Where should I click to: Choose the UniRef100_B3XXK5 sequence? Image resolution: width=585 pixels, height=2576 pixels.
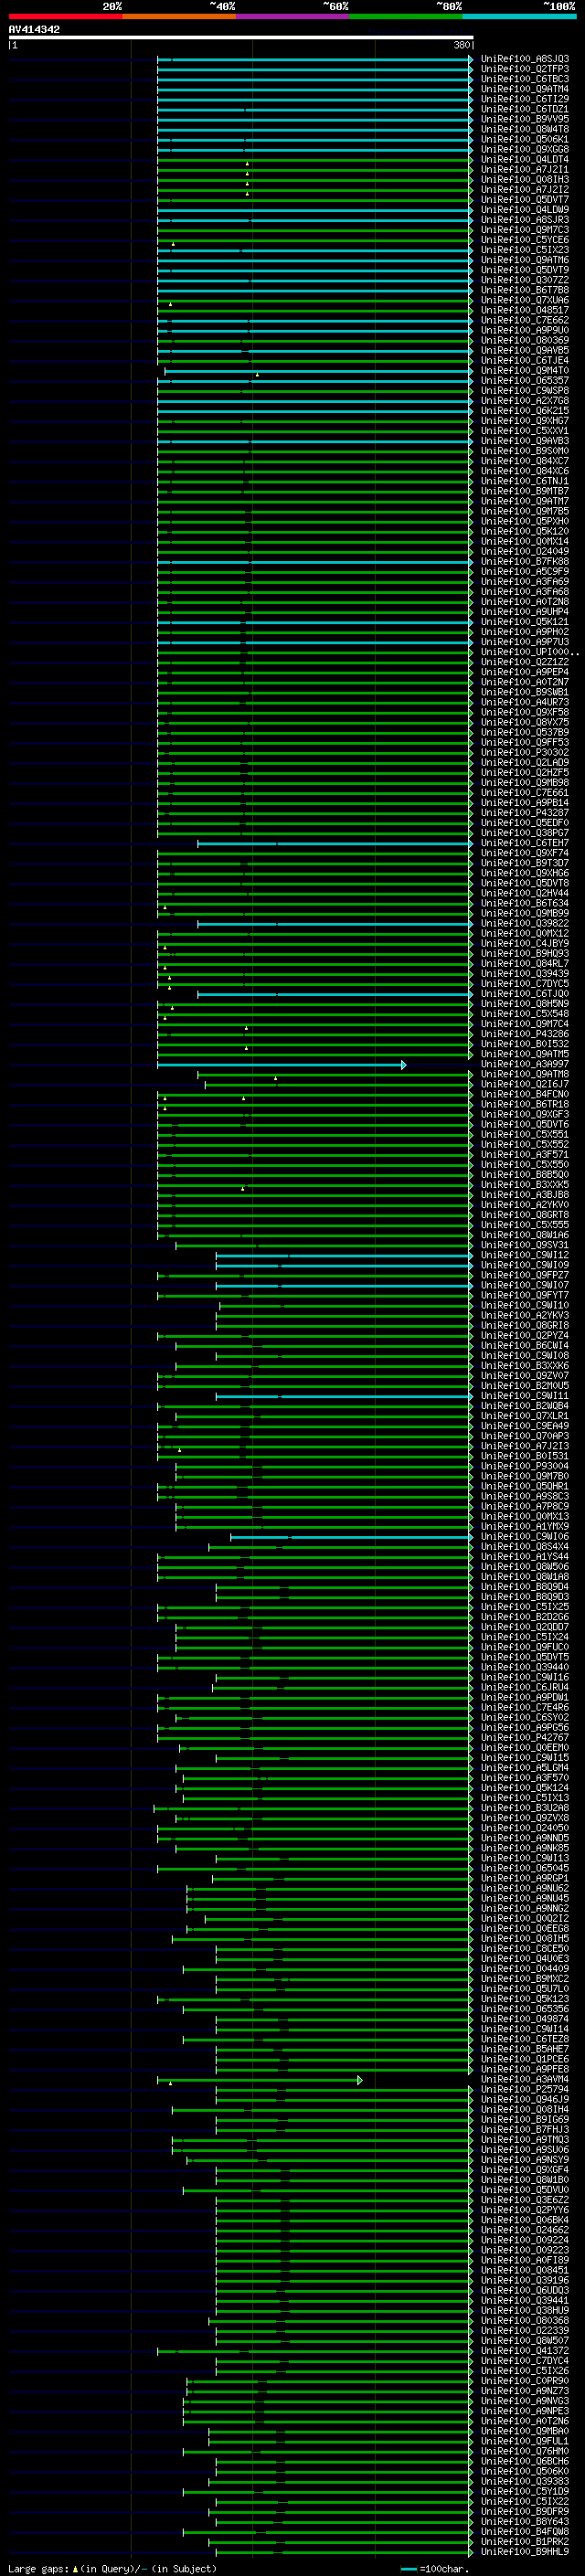(x=525, y=1185)
